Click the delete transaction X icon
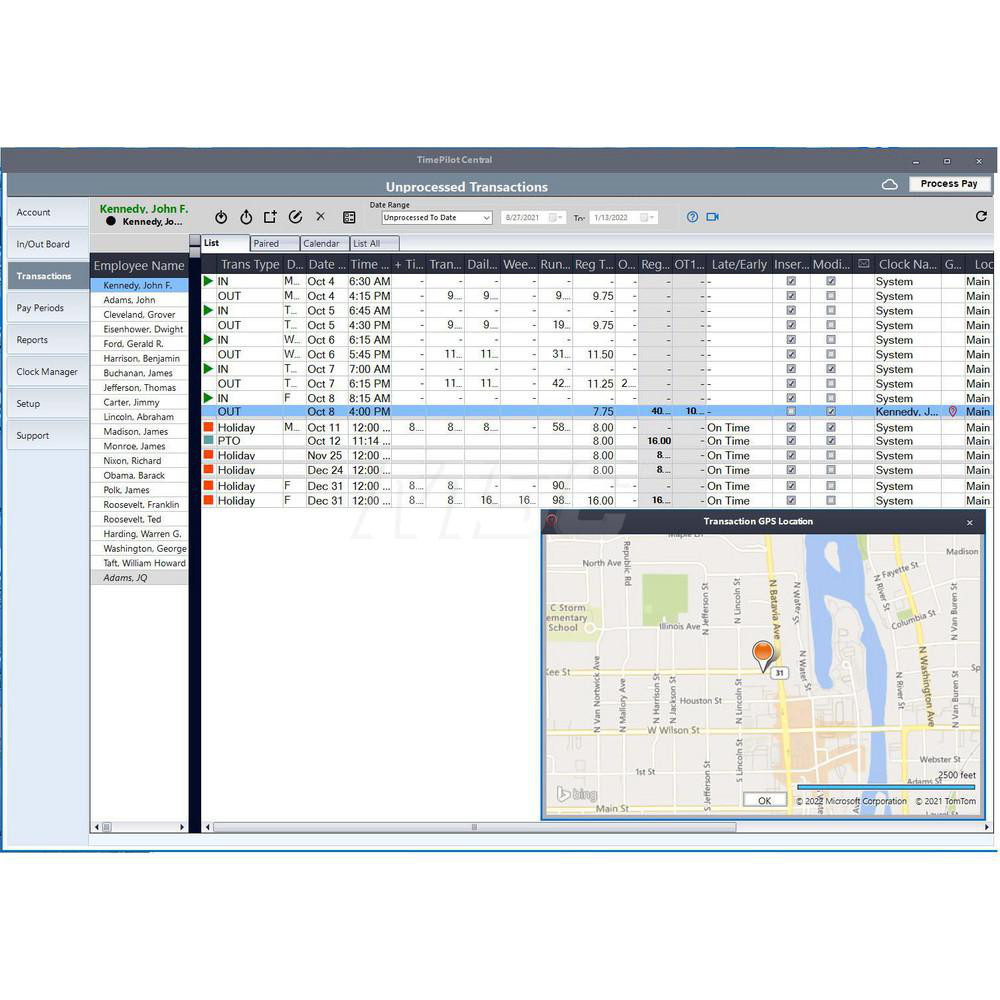This screenshot has height=1000, width=1000. [x=320, y=217]
